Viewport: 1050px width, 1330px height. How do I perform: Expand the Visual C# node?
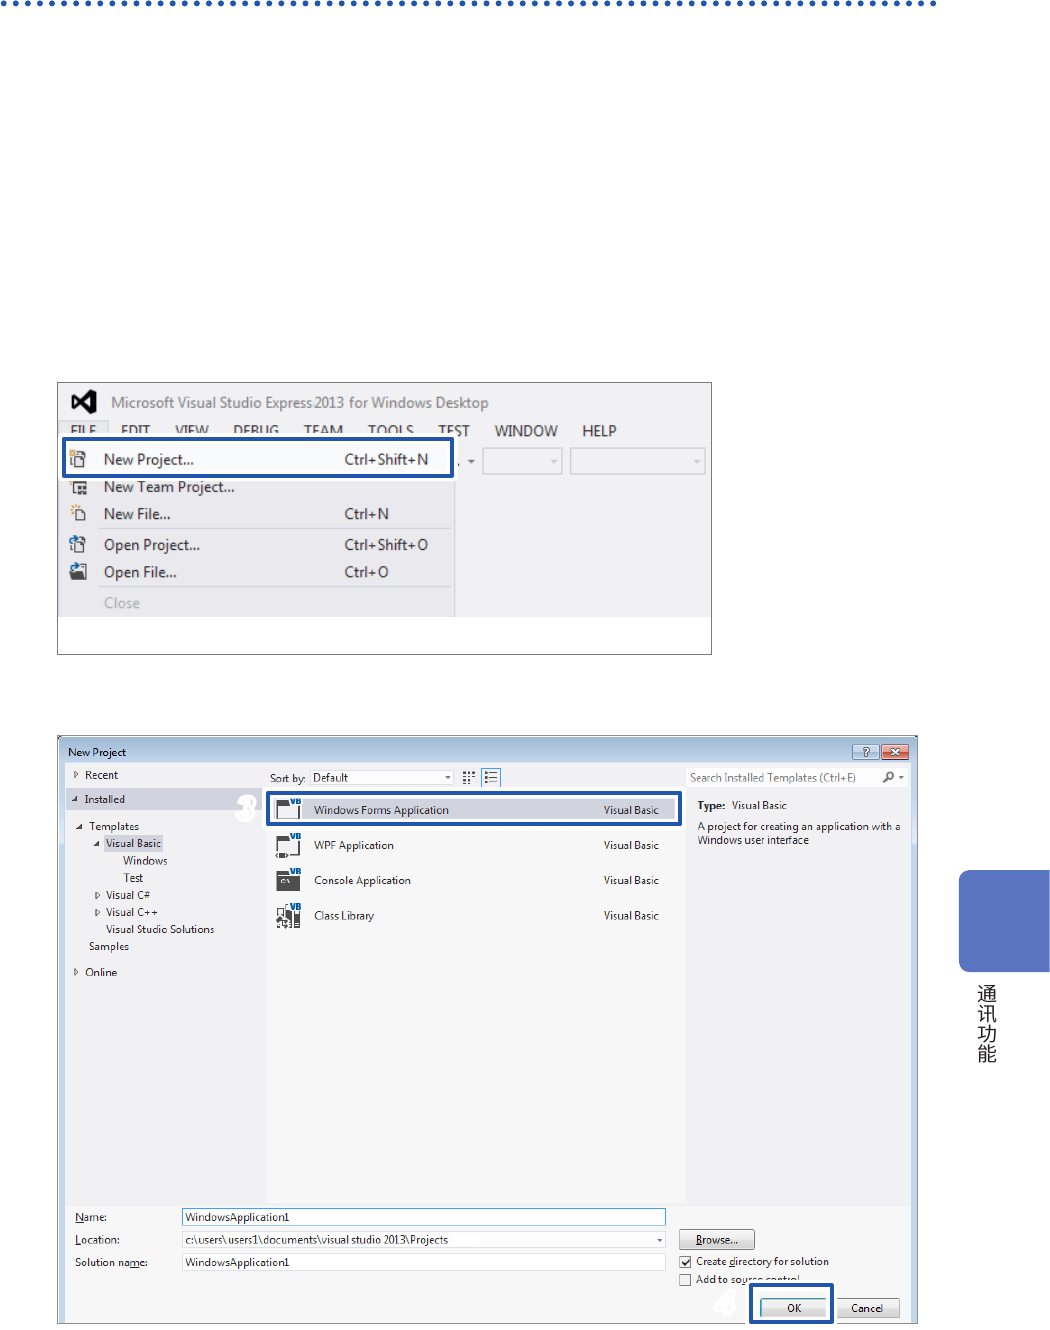(x=97, y=895)
